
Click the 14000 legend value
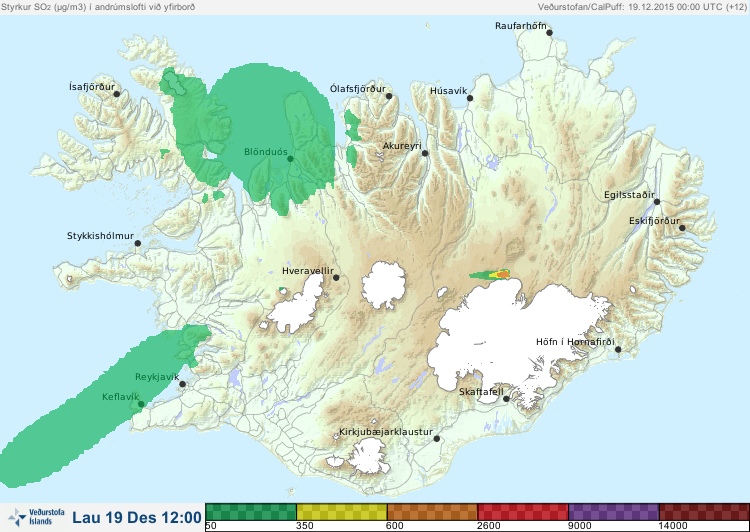tap(673, 526)
